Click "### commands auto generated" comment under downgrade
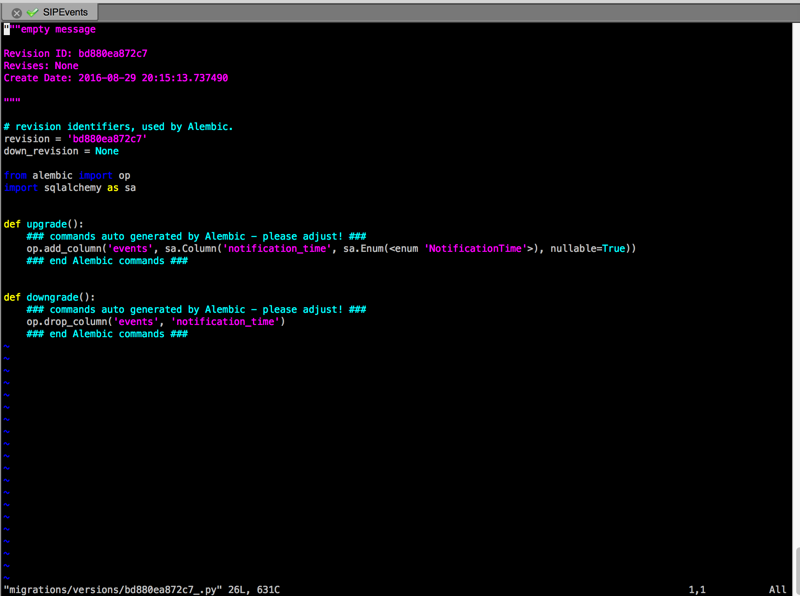This screenshot has height=596, width=800. click(196, 309)
